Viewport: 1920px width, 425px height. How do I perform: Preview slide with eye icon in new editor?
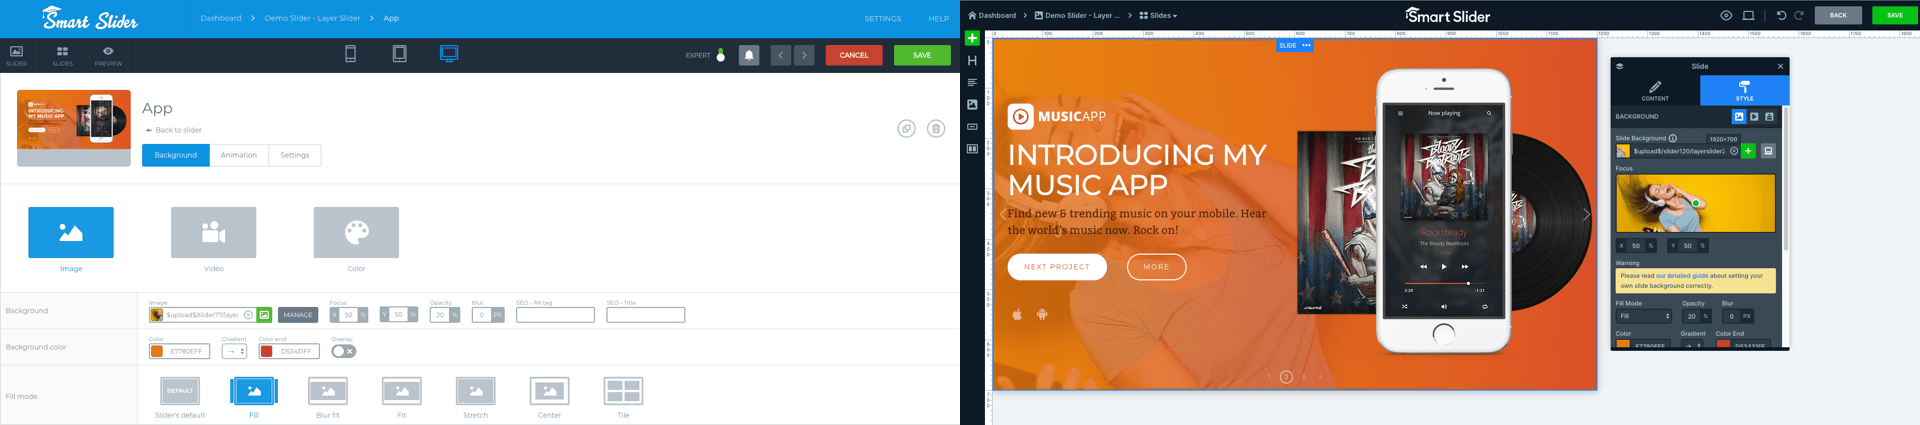click(1726, 15)
